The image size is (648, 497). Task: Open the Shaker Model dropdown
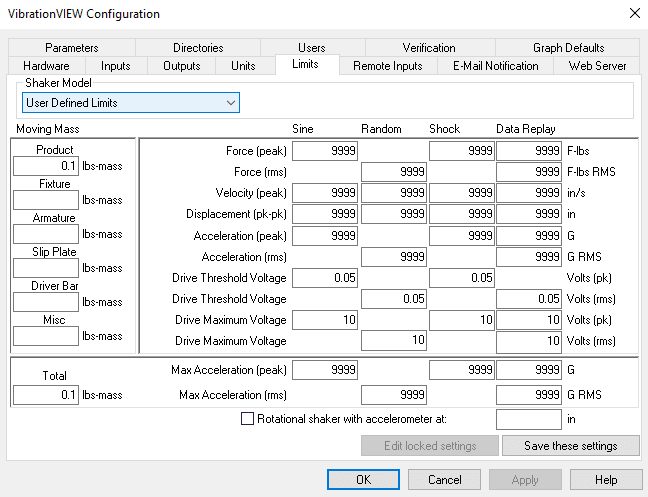pyautogui.click(x=131, y=102)
